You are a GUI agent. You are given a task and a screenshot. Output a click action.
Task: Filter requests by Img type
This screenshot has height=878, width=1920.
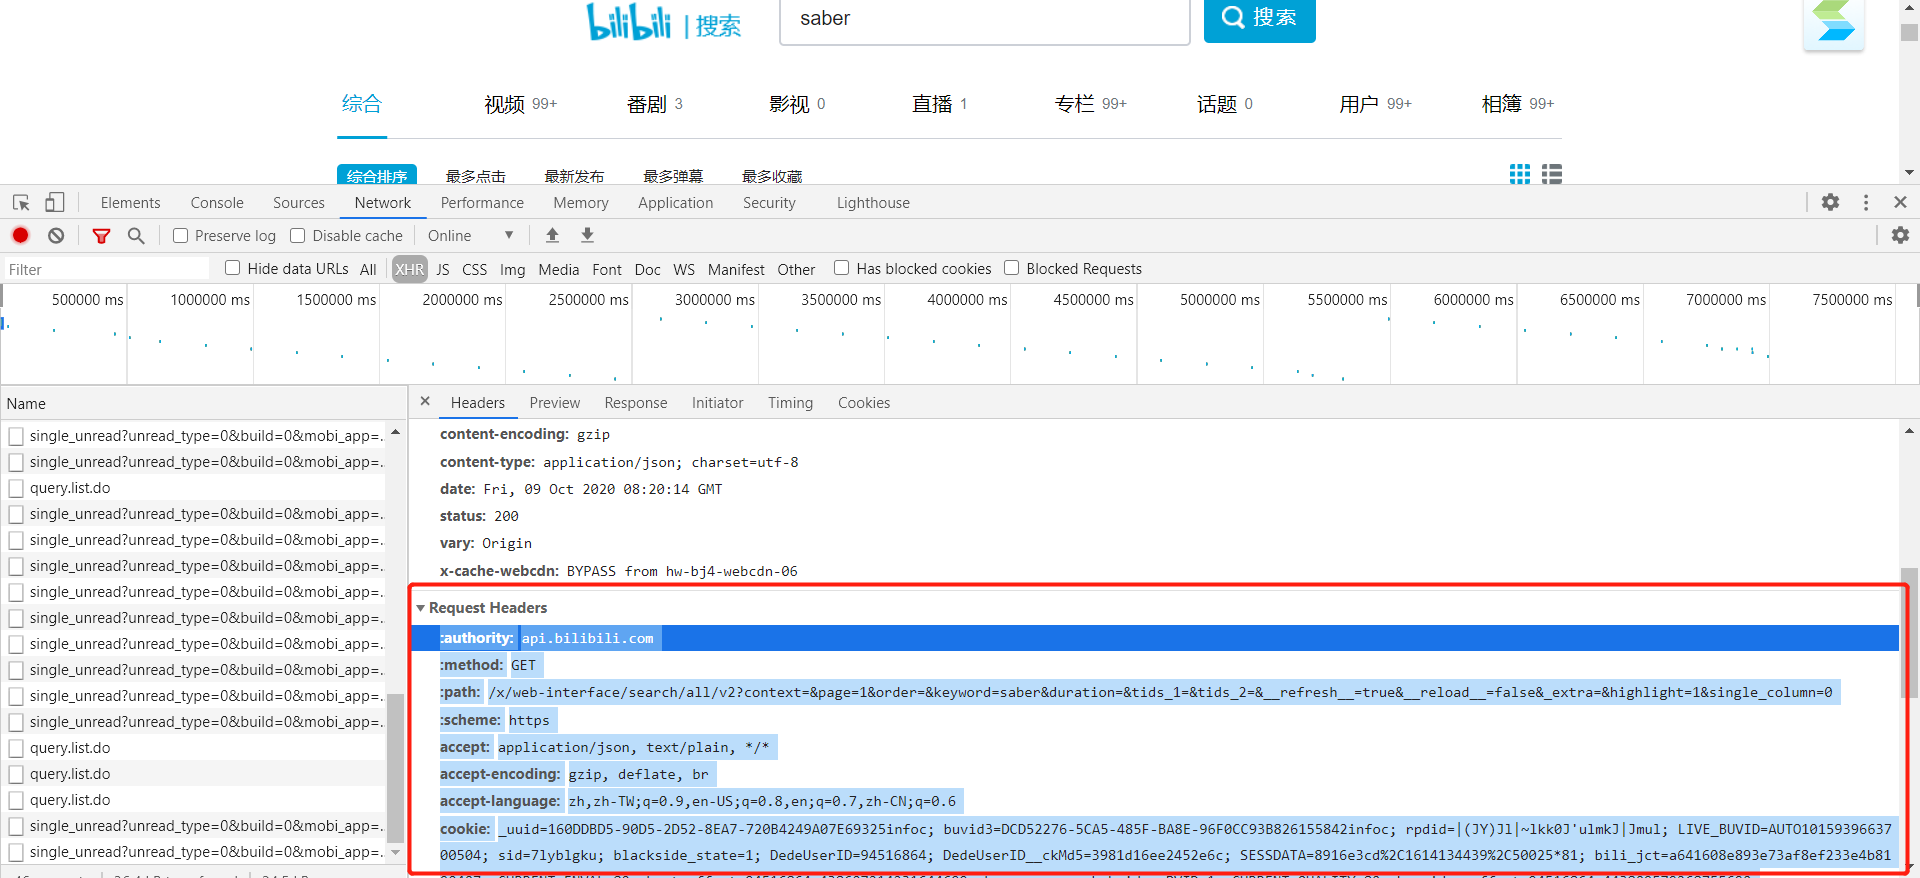512,269
